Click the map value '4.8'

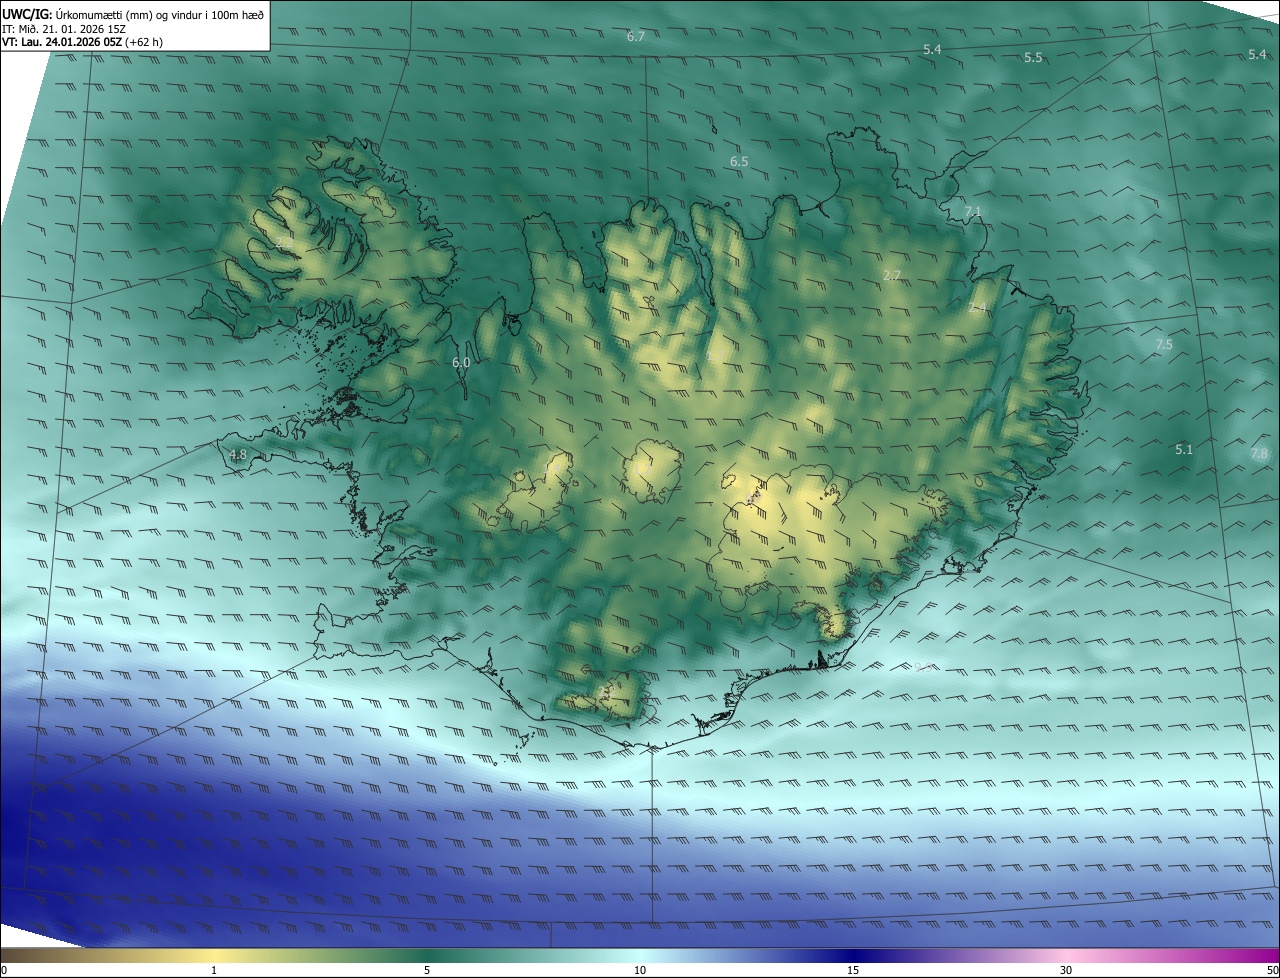click(238, 455)
